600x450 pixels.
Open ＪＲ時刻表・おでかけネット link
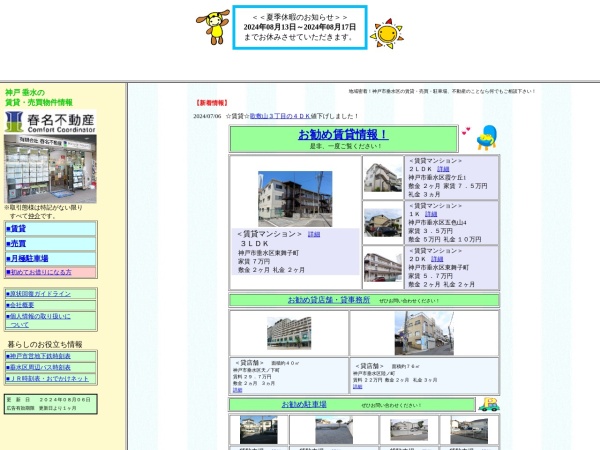pyautogui.click(x=47, y=378)
